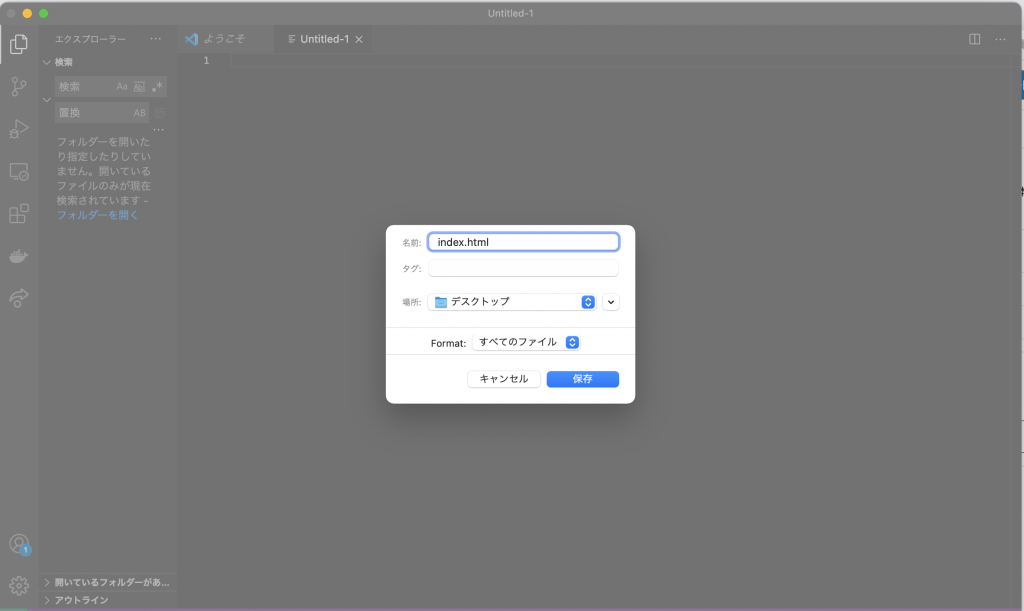Toggle whole word match in search
The height and width of the screenshot is (611, 1024).
pos(139,87)
